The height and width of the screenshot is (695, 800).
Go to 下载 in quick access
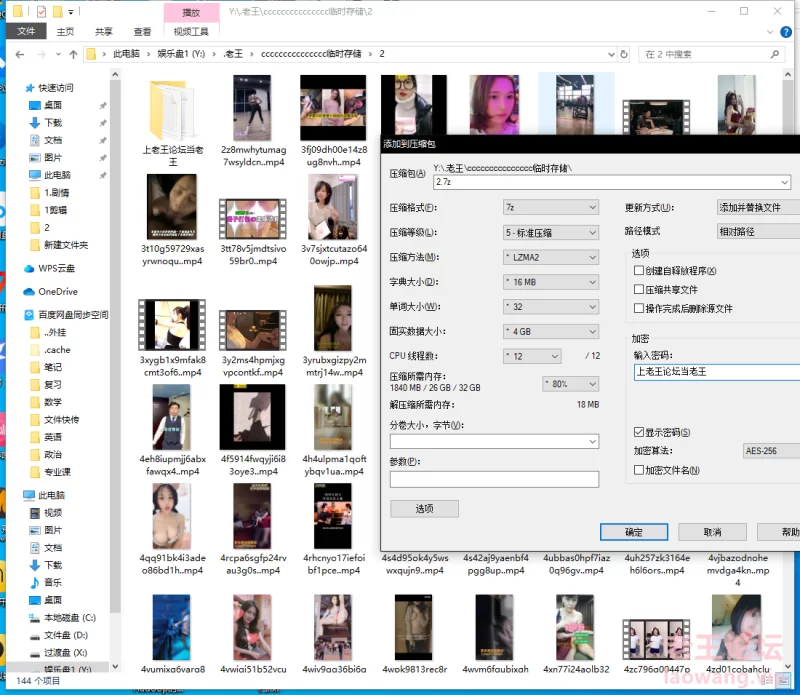(52, 122)
